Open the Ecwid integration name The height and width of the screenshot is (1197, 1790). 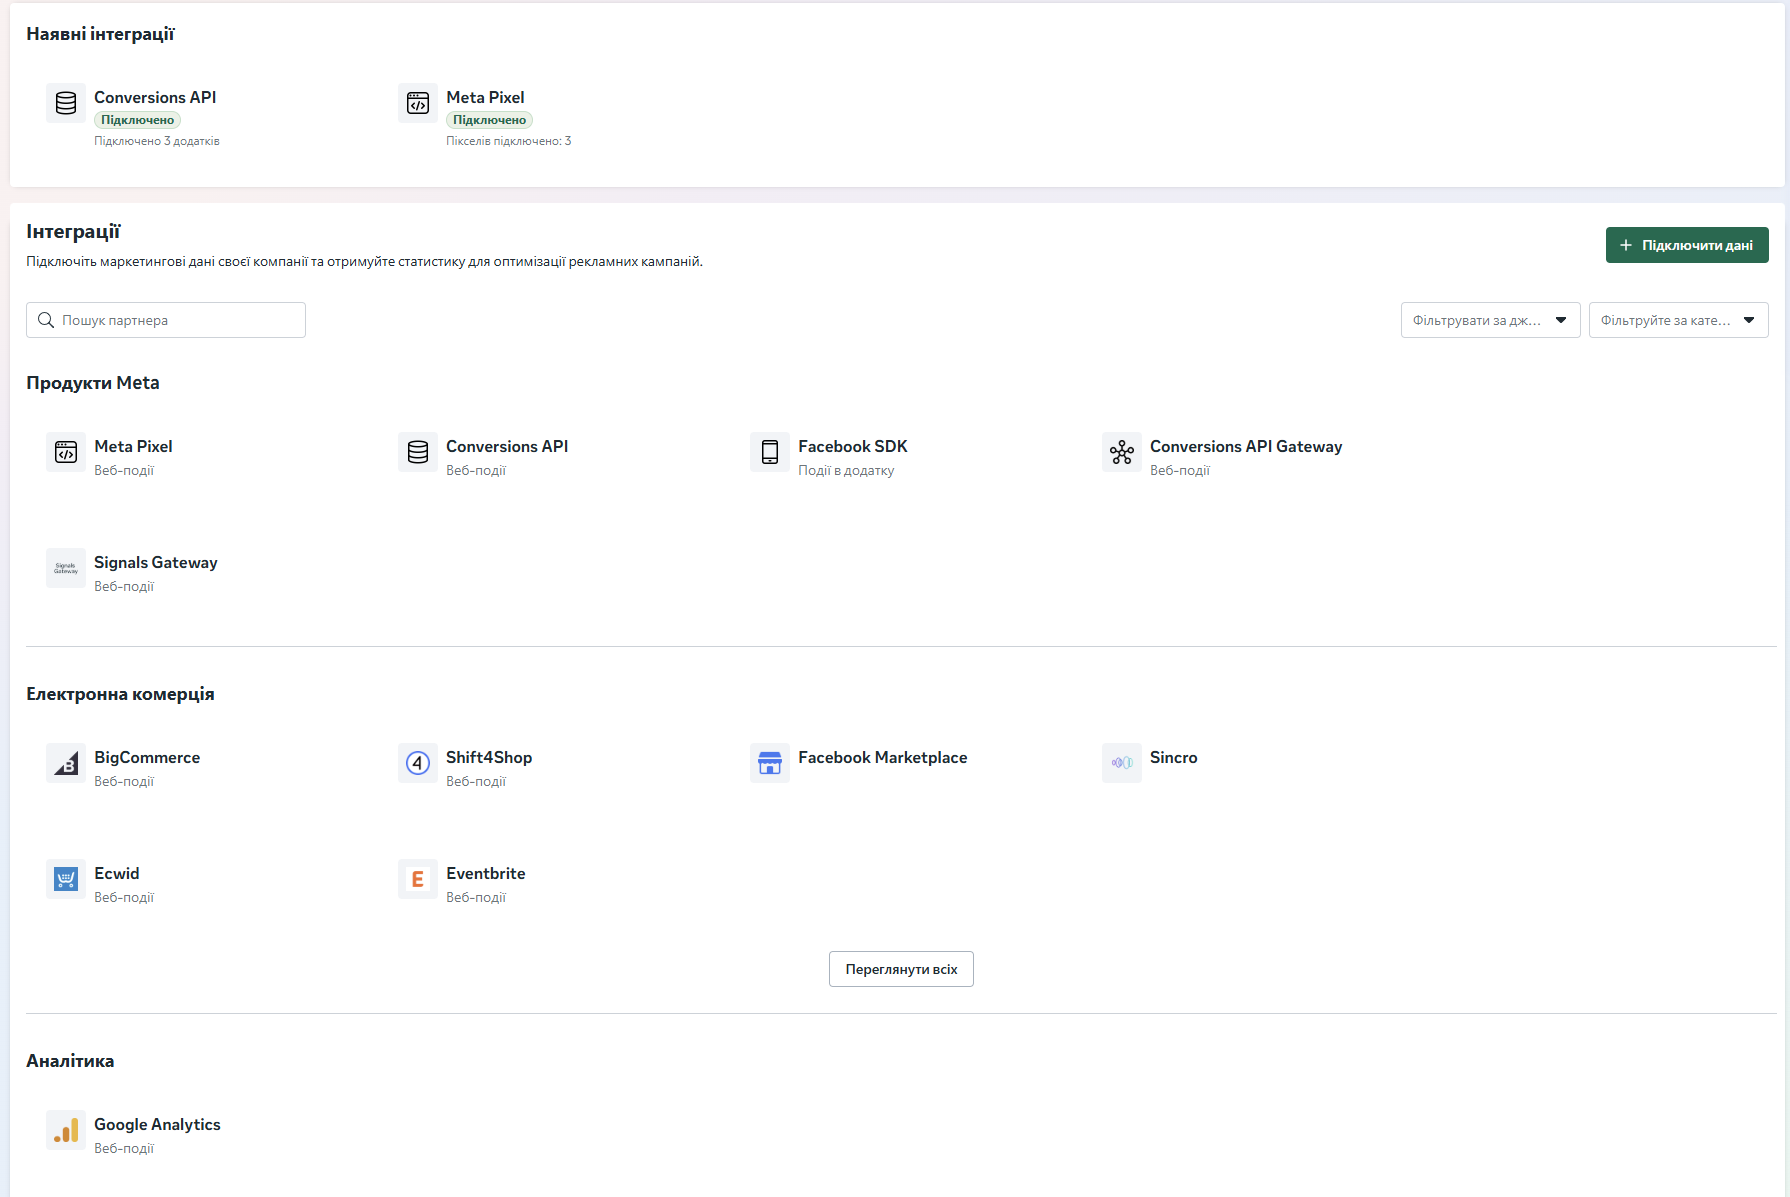click(117, 873)
